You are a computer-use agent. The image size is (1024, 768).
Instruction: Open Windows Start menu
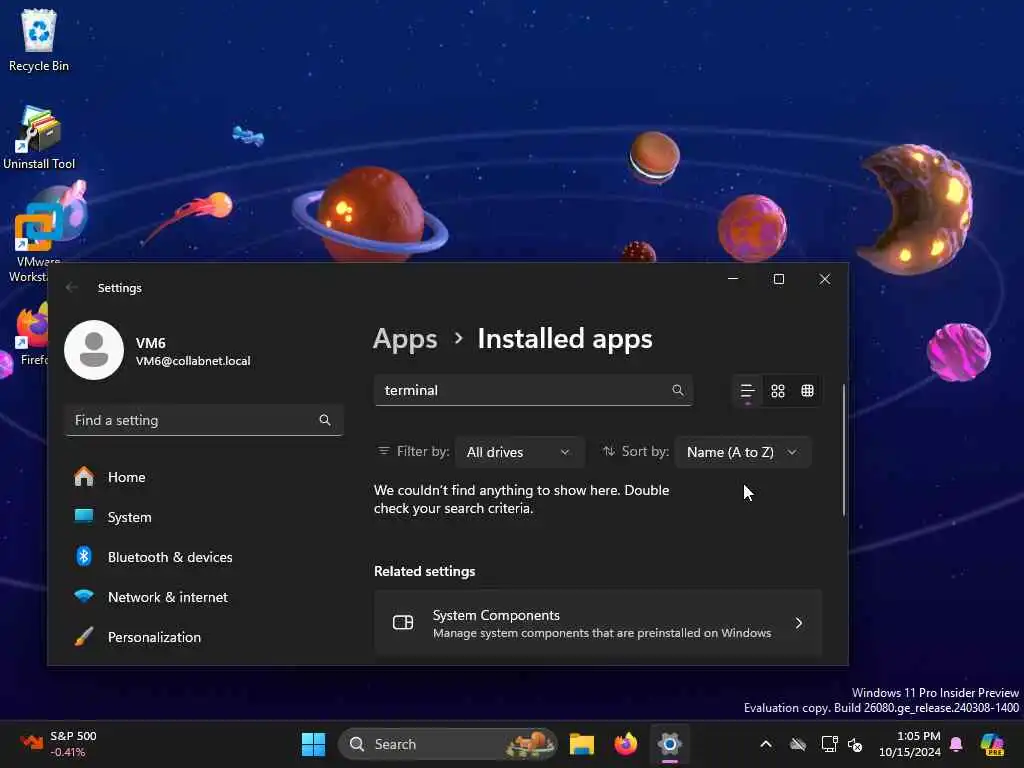tap(313, 744)
